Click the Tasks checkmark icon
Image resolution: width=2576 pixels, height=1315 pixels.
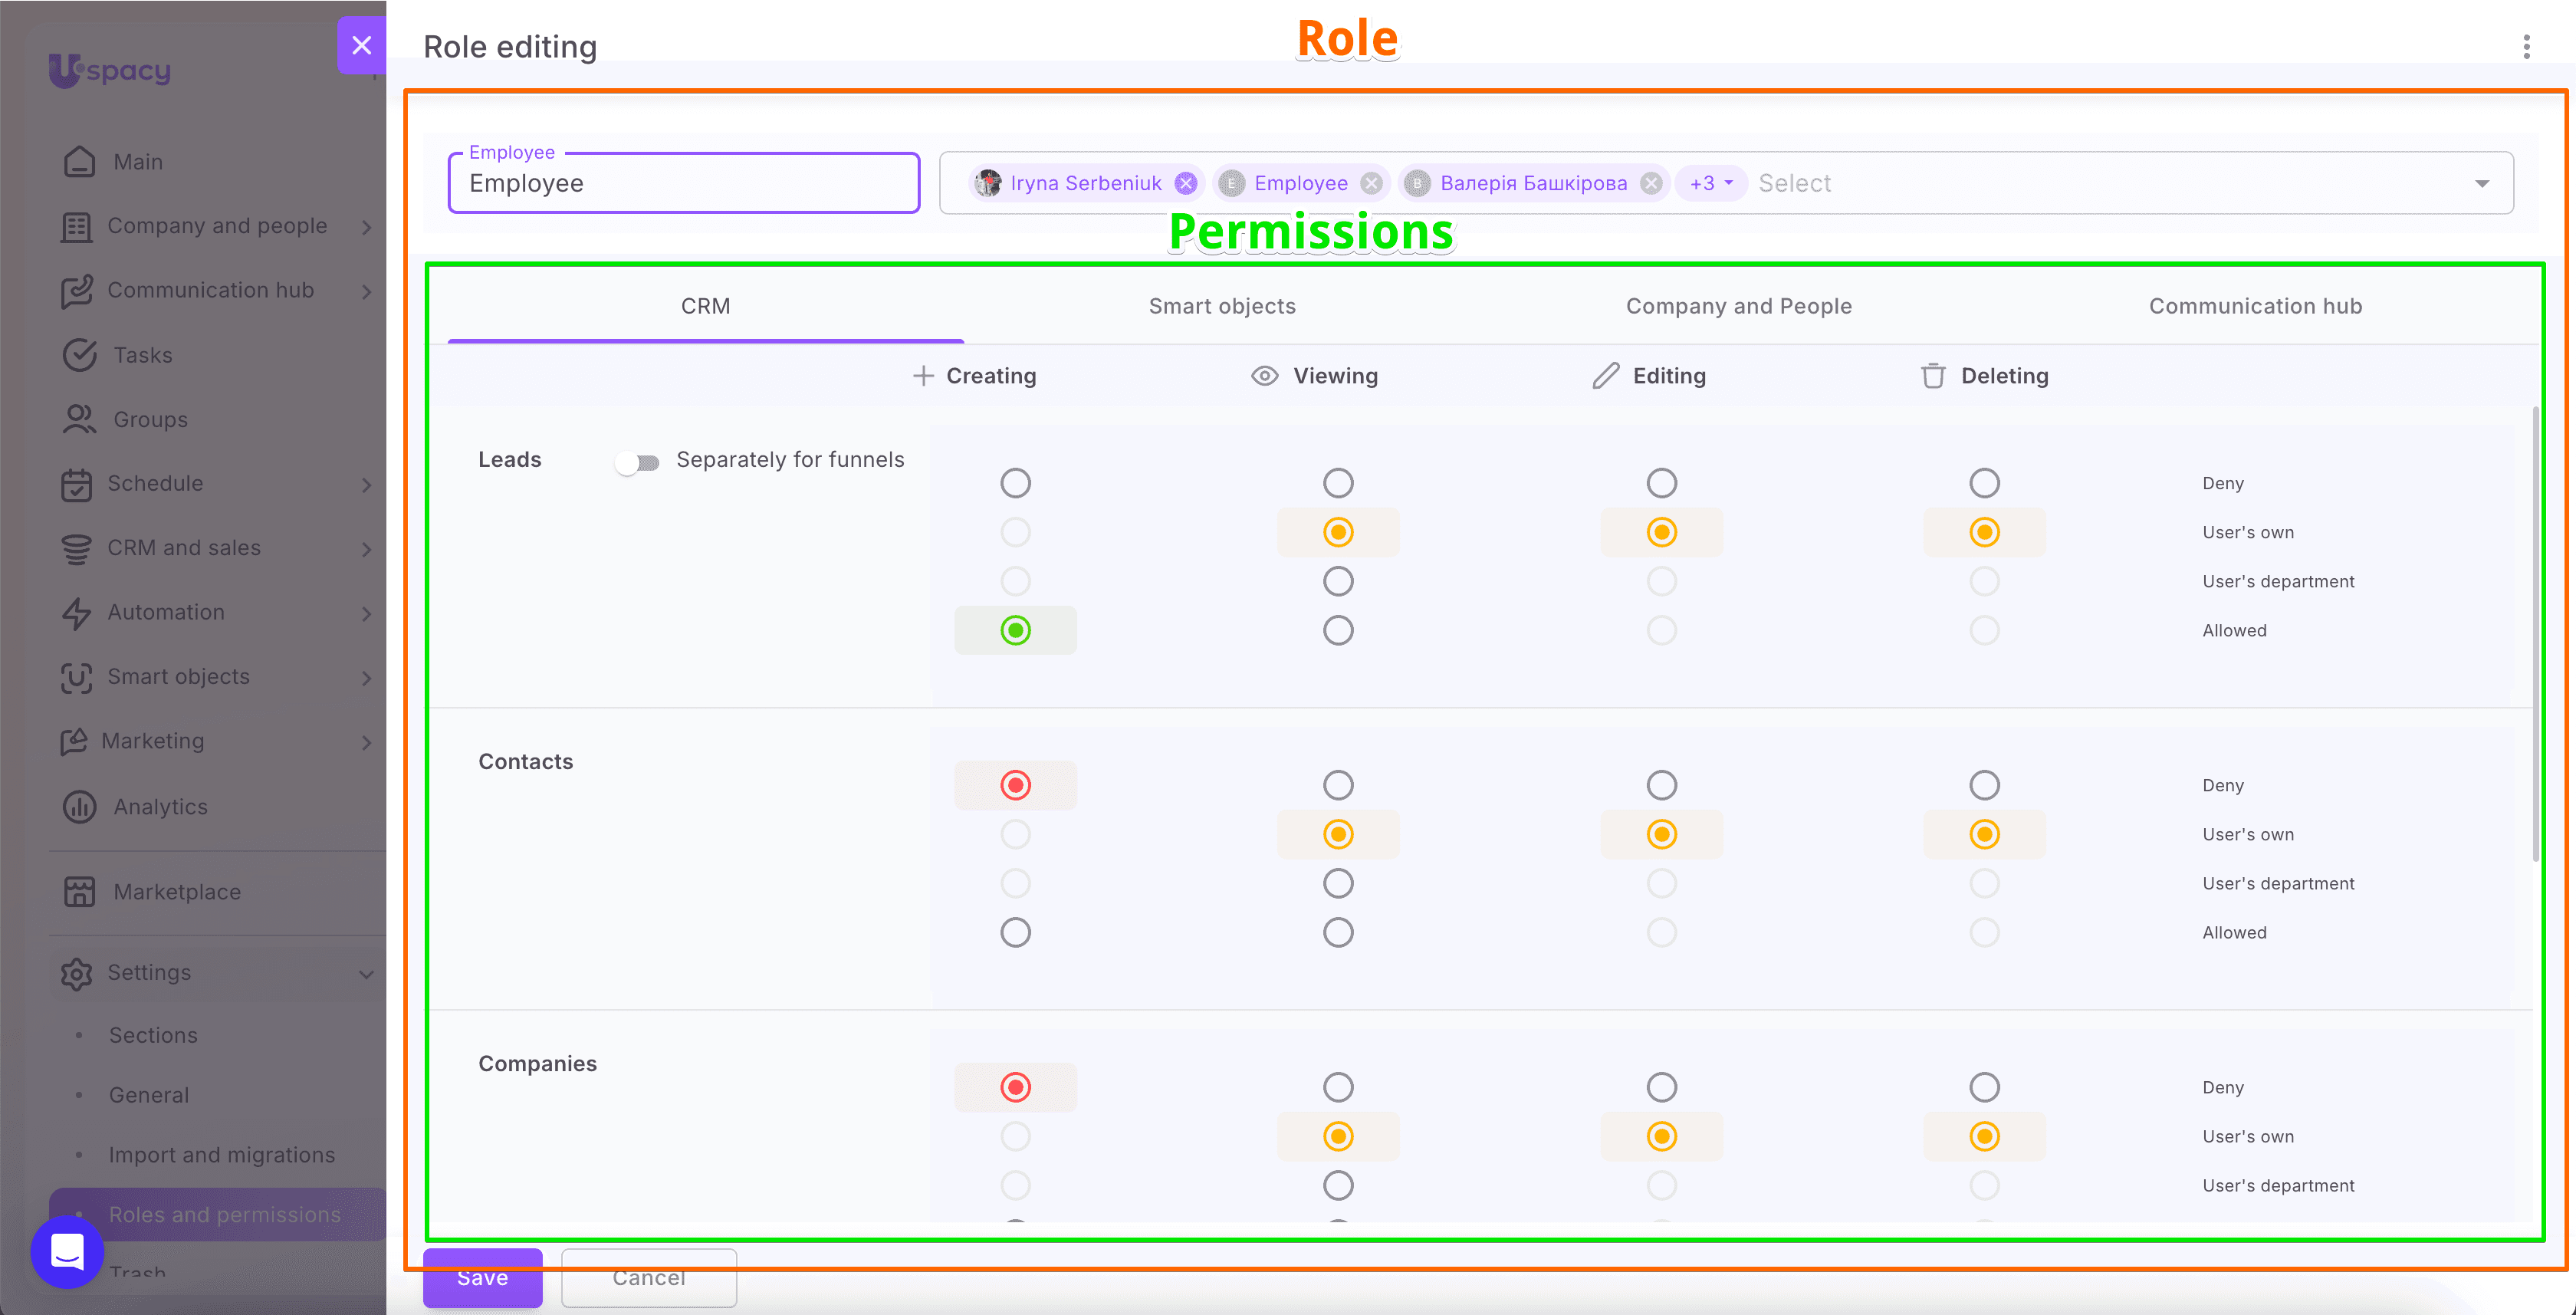pos(79,354)
